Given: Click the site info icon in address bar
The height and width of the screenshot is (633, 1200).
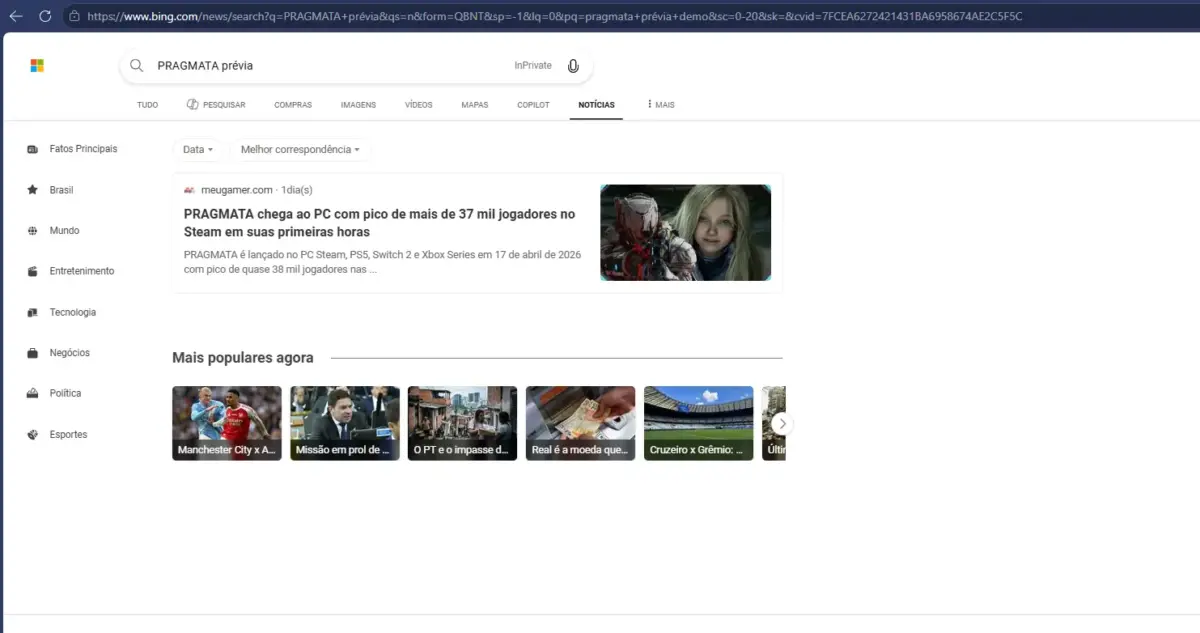Looking at the screenshot, I should tap(74, 16).
